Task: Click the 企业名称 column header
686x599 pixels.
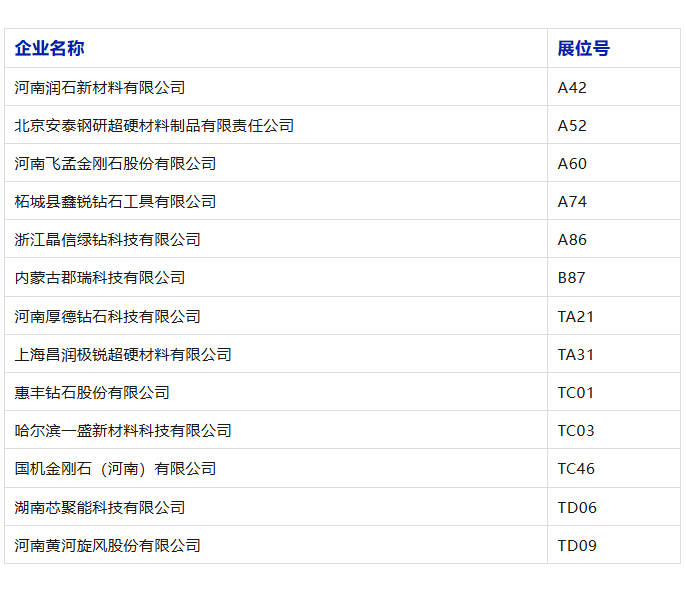Action: (x=49, y=48)
